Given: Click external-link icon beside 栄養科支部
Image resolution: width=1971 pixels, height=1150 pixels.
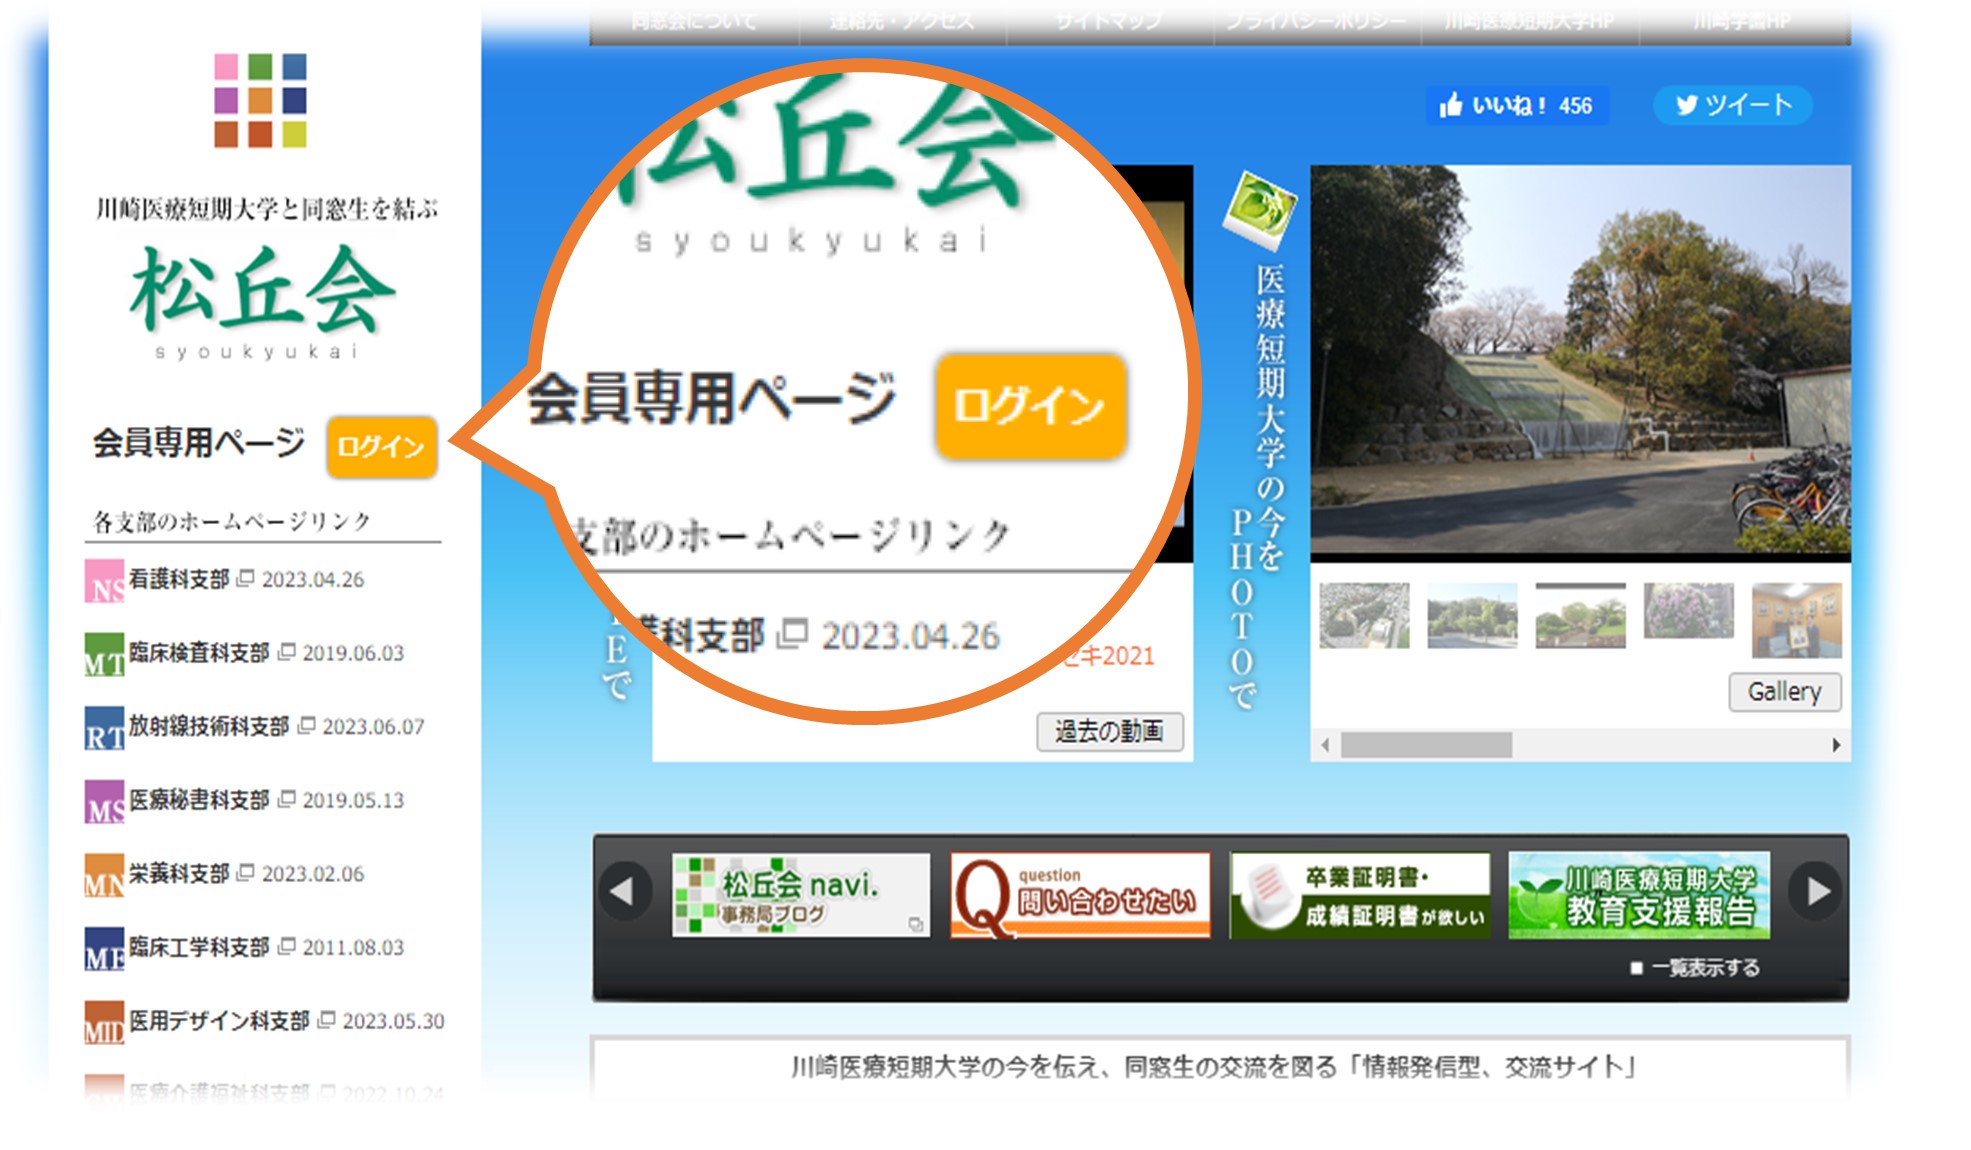Looking at the screenshot, I should pos(245,872).
